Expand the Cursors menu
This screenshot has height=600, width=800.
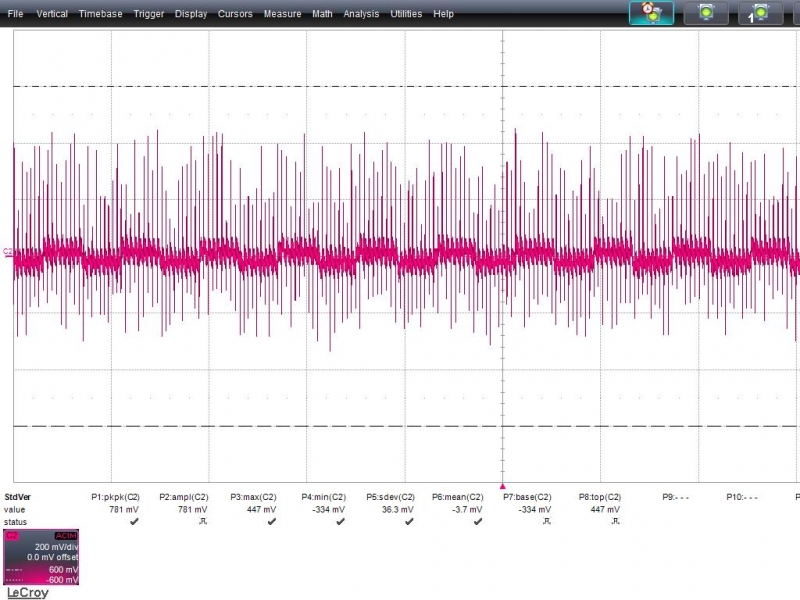tap(235, 14)
